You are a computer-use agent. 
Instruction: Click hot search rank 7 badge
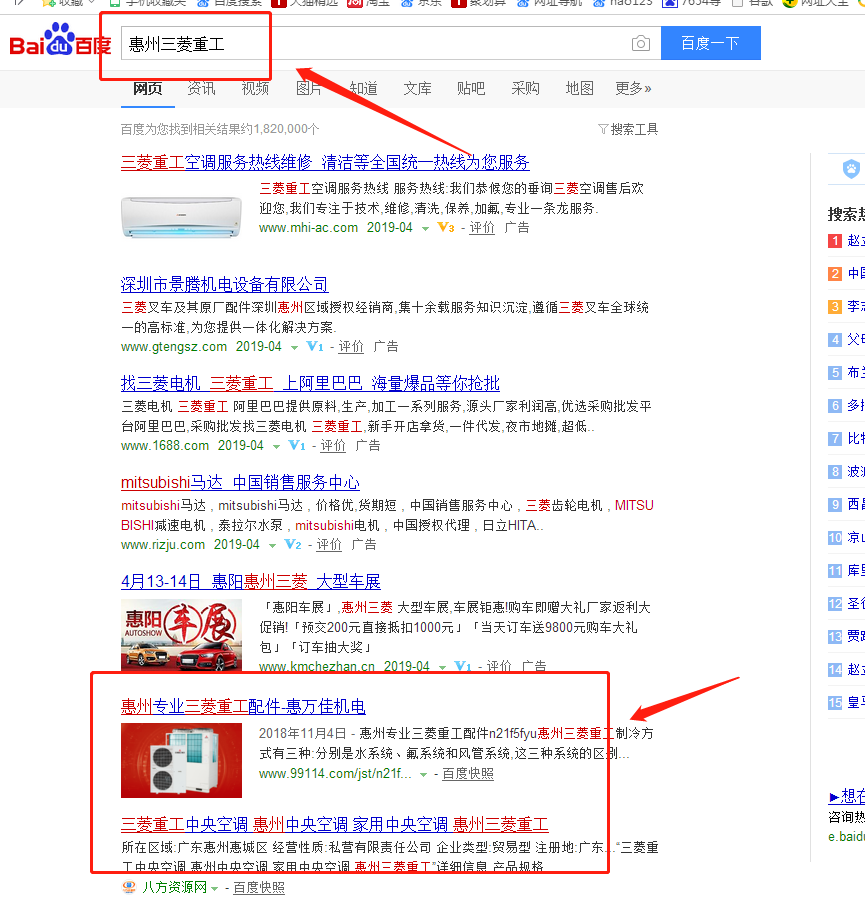click(x=835, y=439)
